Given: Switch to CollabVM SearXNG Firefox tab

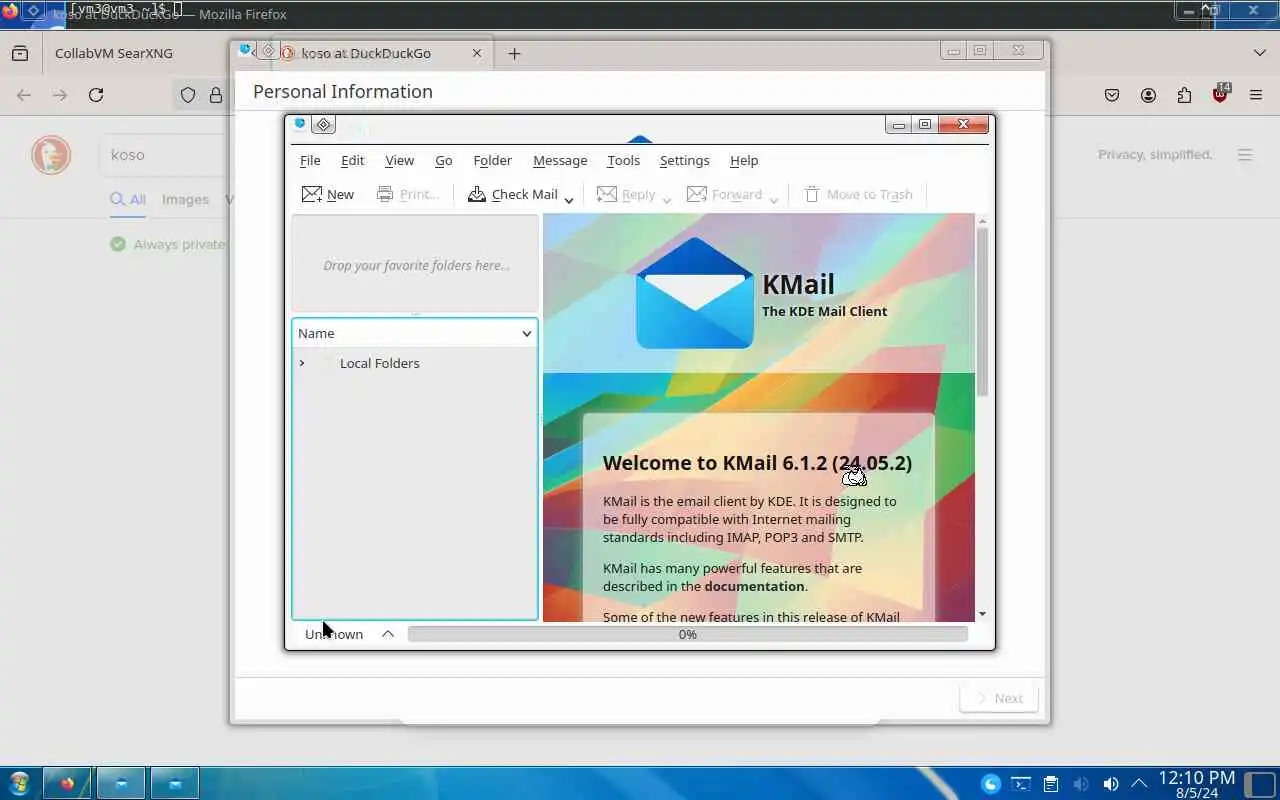Looking at the screenshot, I should 114,53.
